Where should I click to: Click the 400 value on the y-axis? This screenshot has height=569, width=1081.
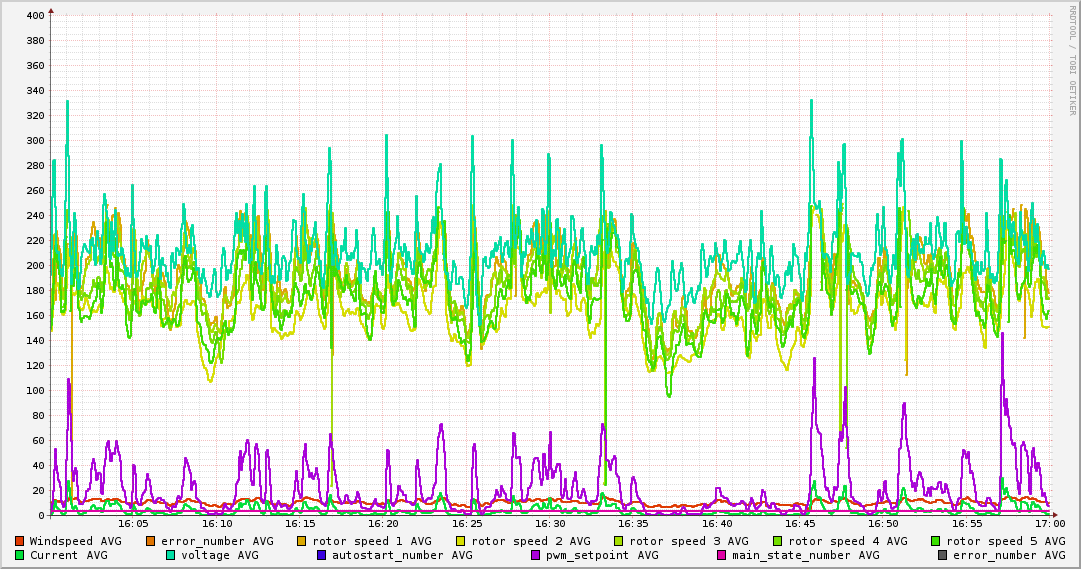tap(34, 16)
